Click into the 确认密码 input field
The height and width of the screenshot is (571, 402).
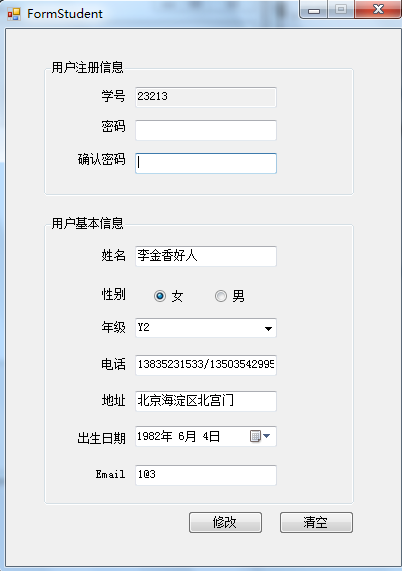click(x=206, y=163)
